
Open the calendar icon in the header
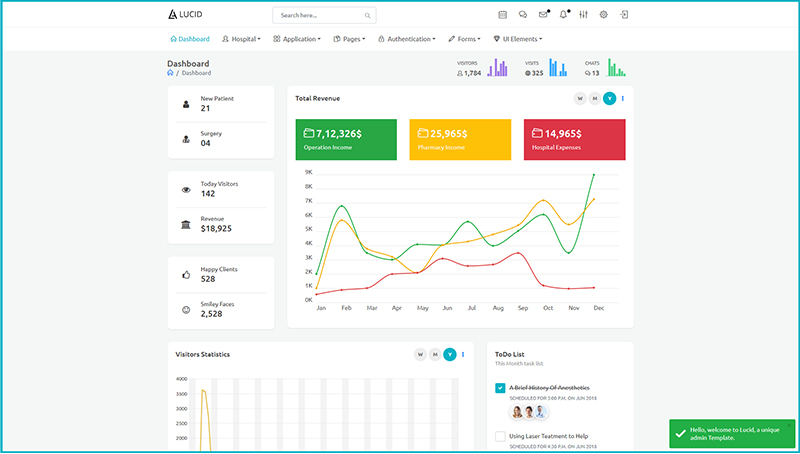coord(502,15)
